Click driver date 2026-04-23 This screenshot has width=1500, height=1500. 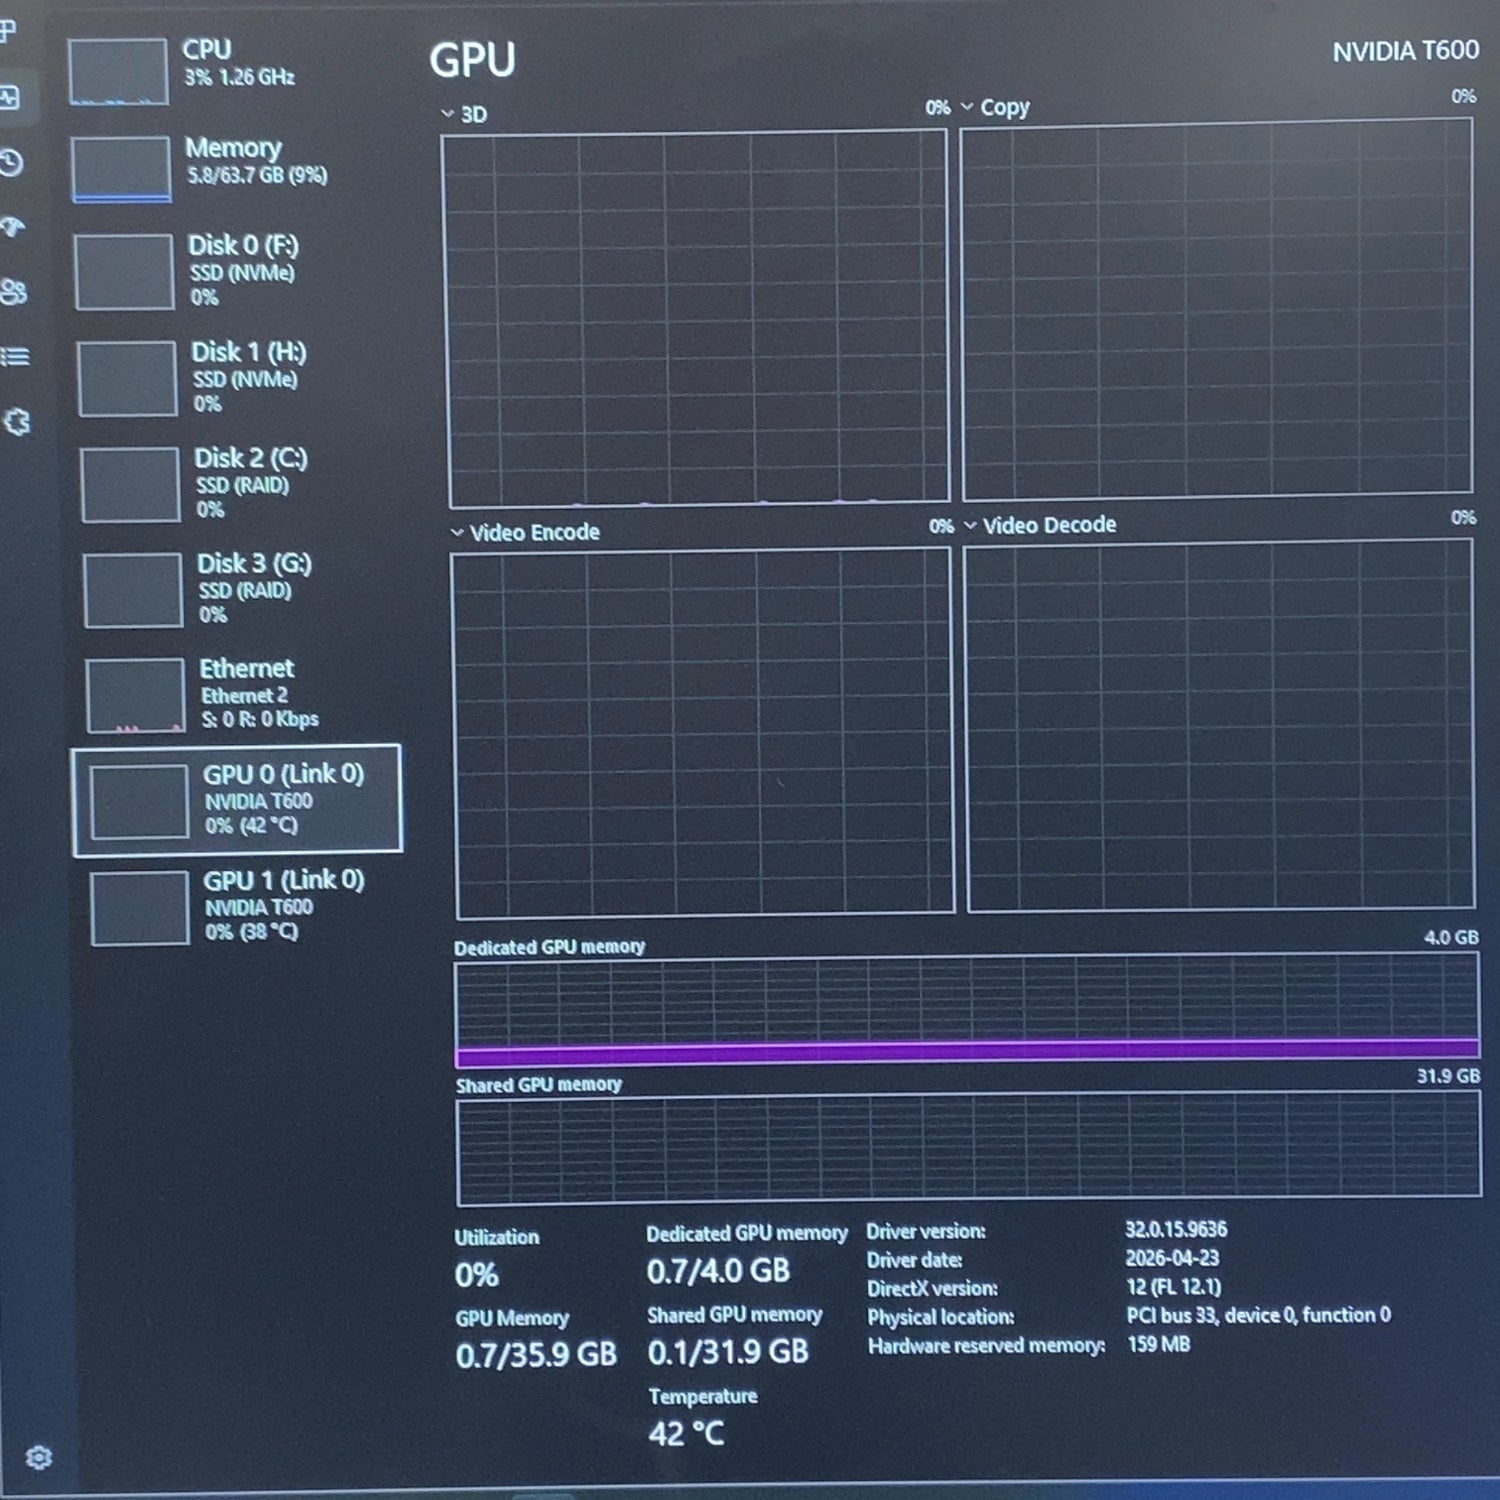(1172, 1258)
